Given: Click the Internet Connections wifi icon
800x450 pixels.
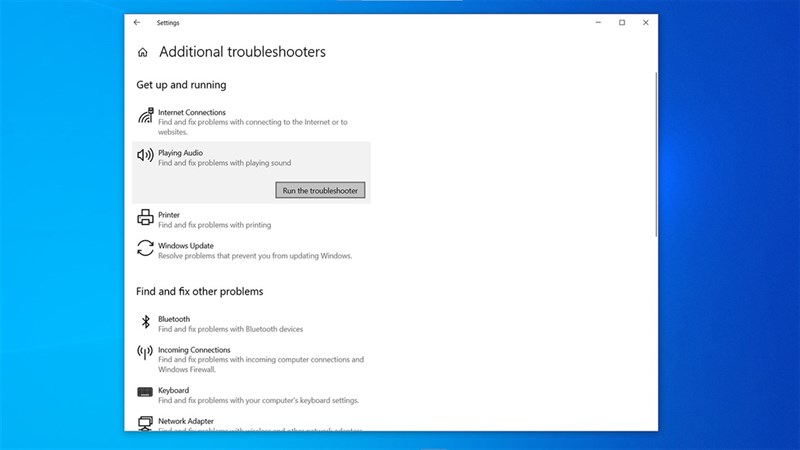Looking at the screenshot, I should tap(145, 116).
